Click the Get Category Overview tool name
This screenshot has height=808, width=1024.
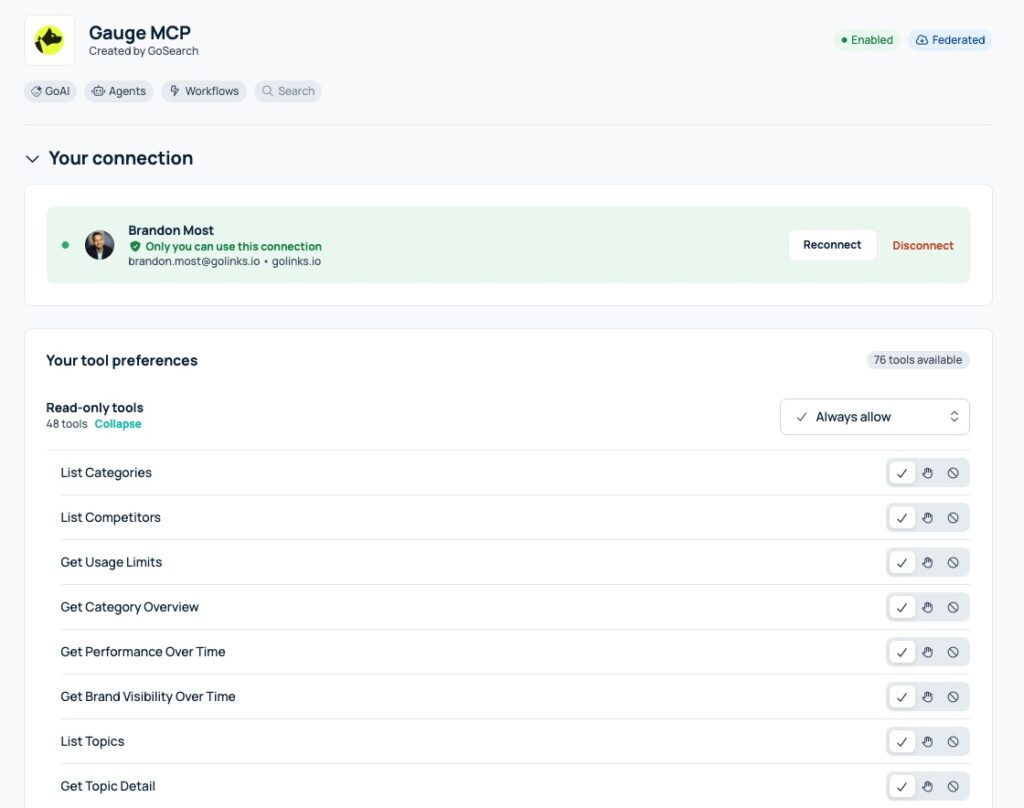(x=129, y=607)
